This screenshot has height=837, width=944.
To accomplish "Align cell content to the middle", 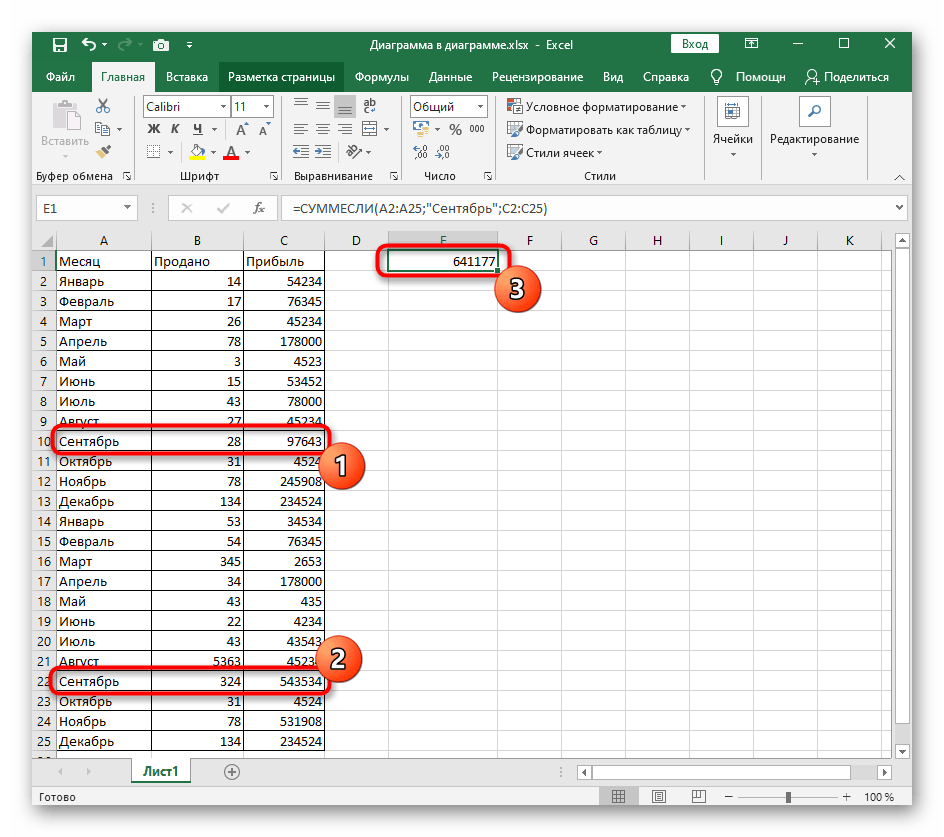I will coord(323,106).
